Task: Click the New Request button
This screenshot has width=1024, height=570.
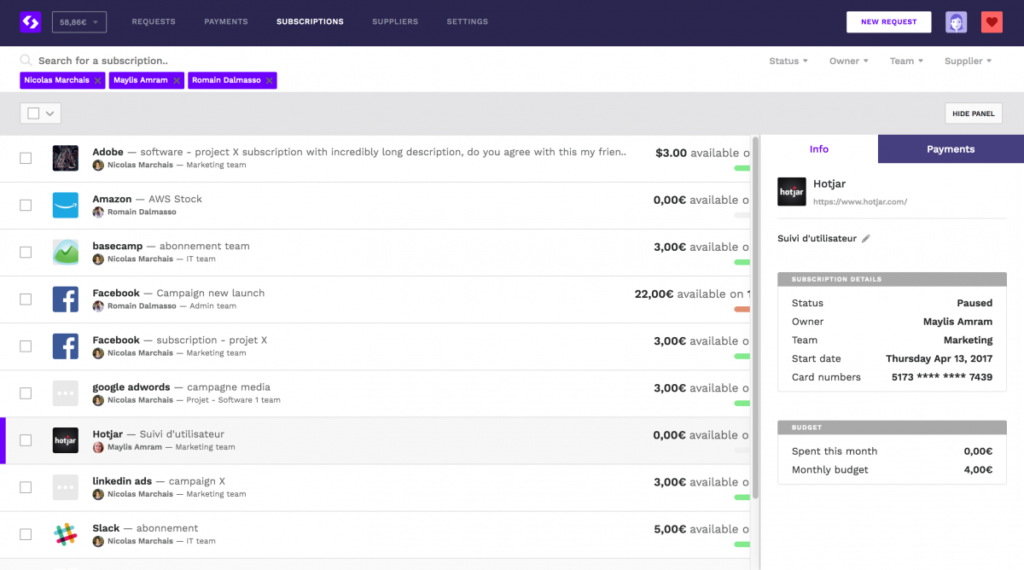Action: pyautogui.click(x=889, y=22)
